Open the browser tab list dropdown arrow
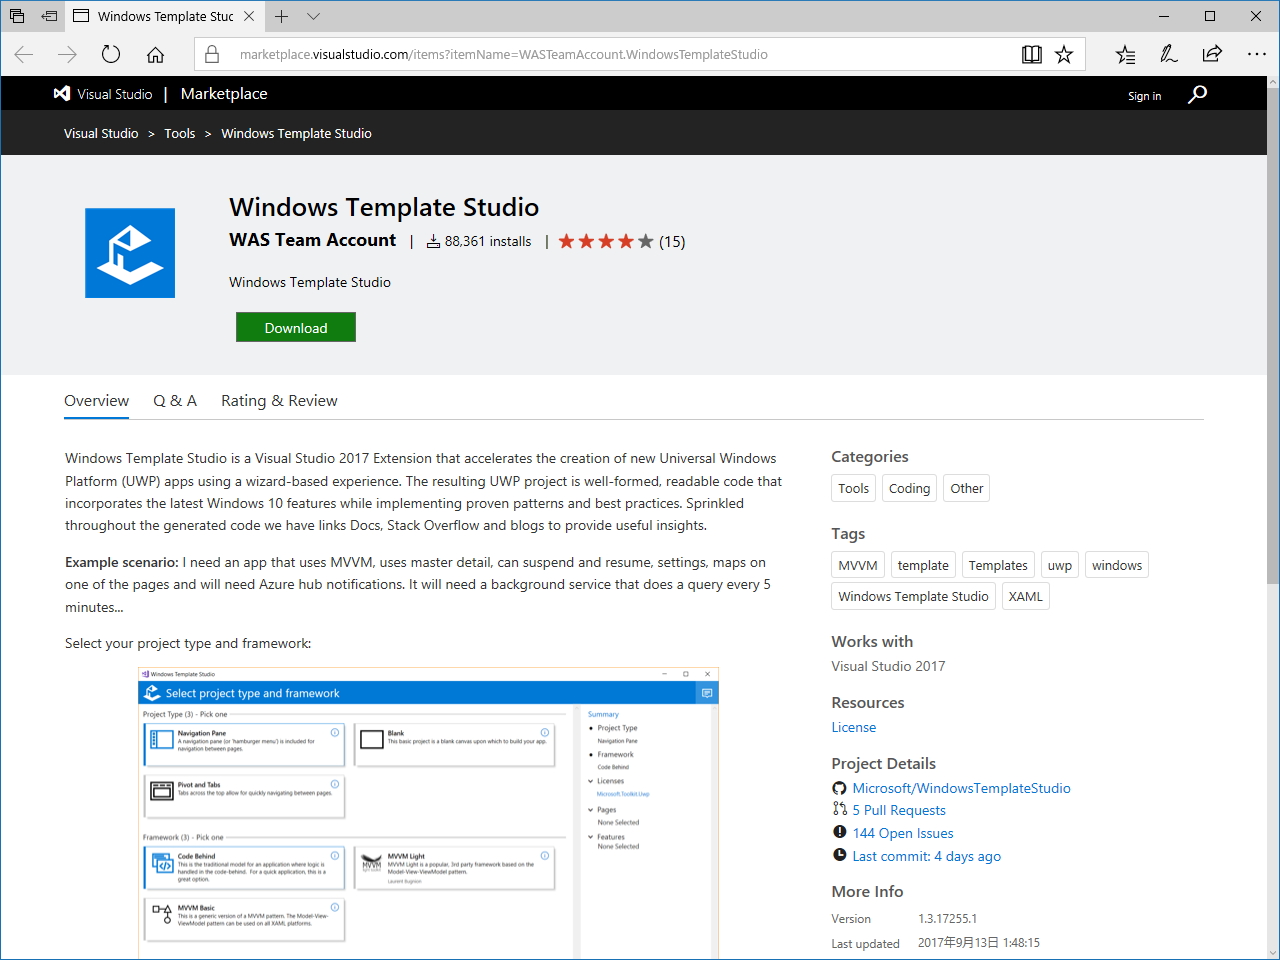 [x=314, y=16]
